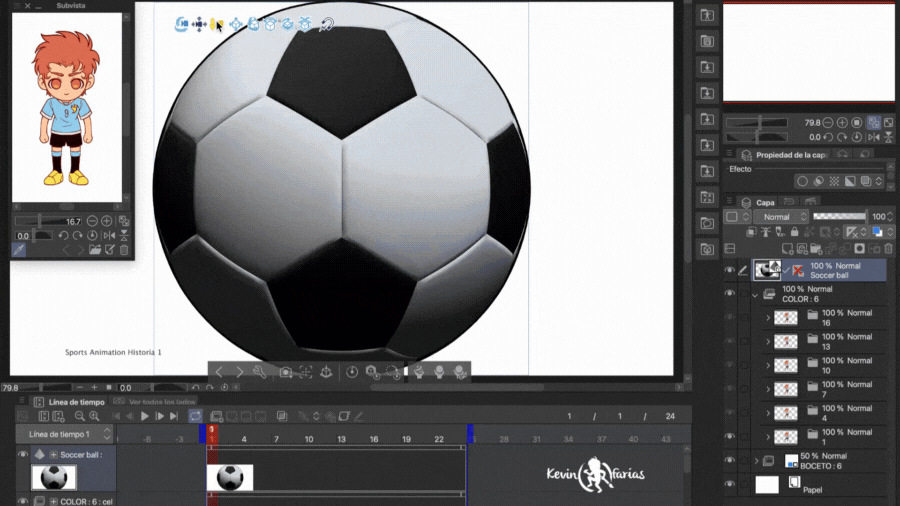Open the Normal blending mode dropdown
Viewport: 900px width, 506px height.
(781, 217)
